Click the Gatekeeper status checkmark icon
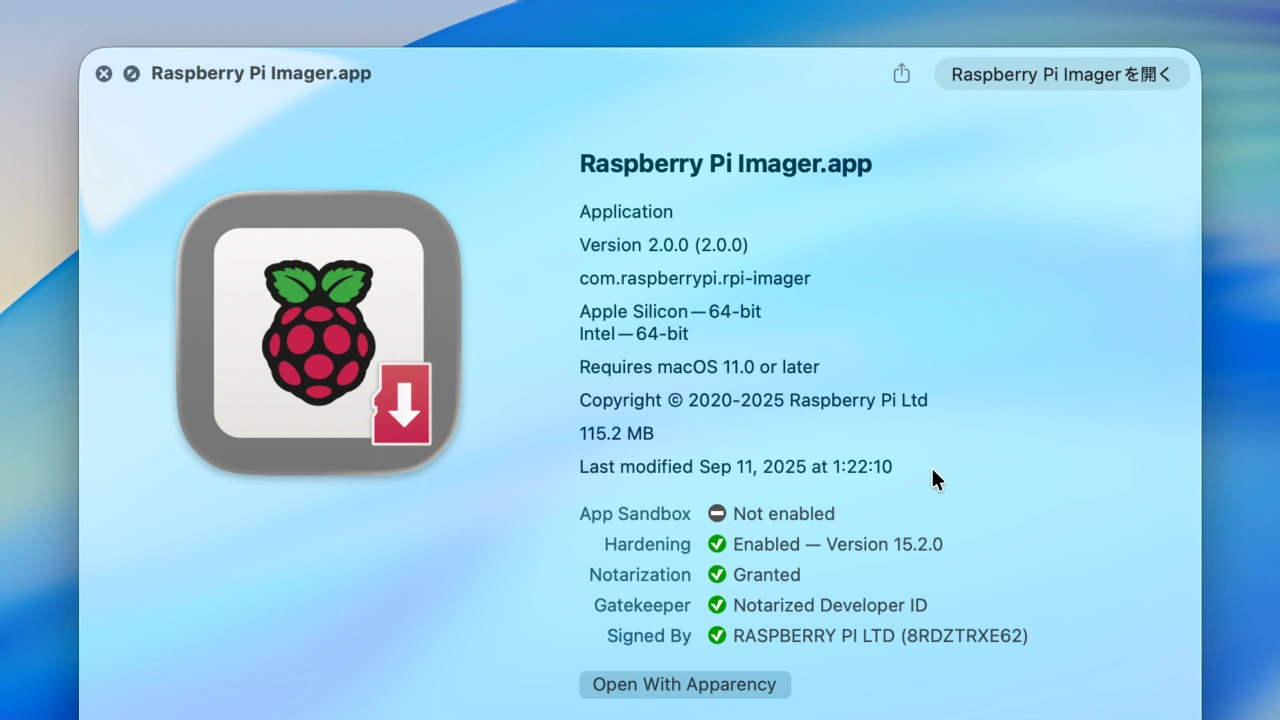 pos(717,605)
